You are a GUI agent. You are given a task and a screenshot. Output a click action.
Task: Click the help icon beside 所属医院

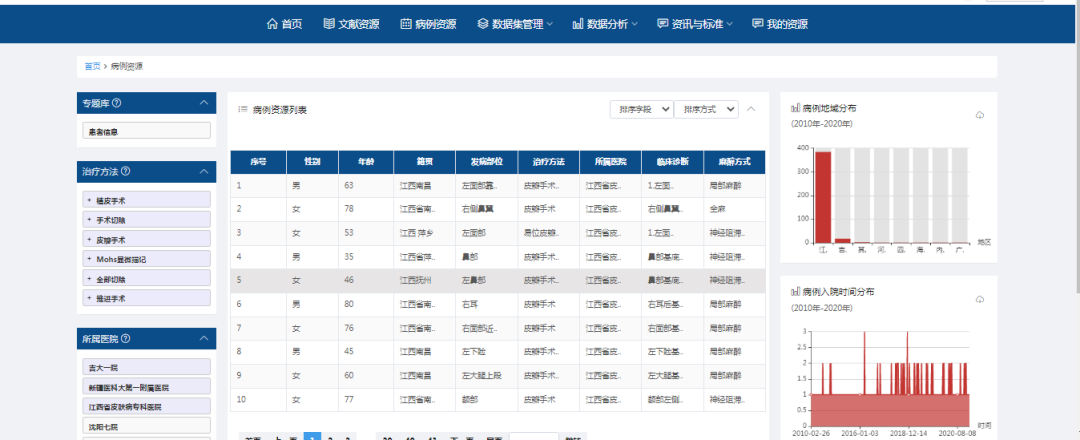point(125,340)
